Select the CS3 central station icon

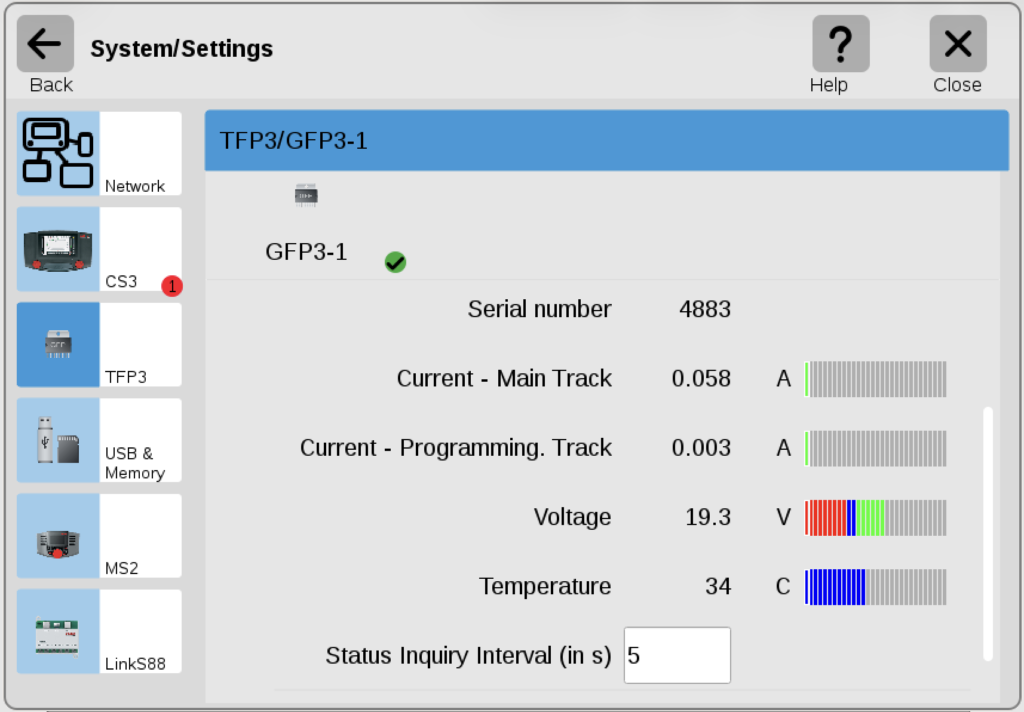pyautogui.click(x=58, y=249)
